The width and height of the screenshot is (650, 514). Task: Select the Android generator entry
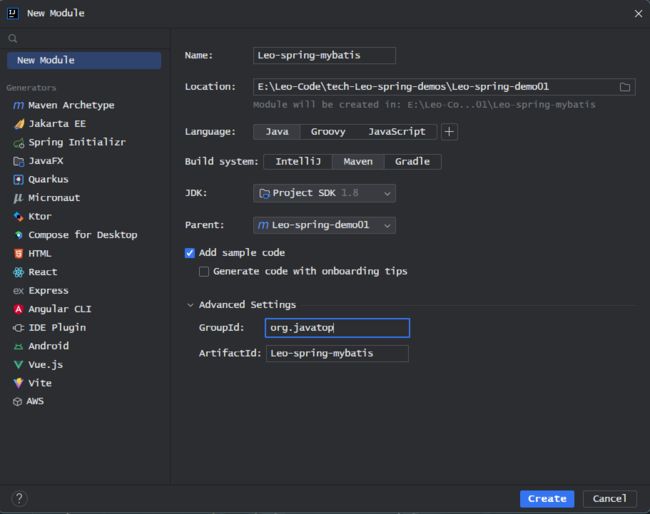(x=41, y=346)
